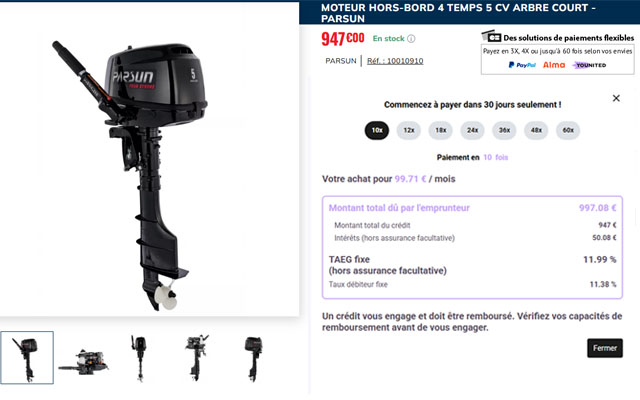640x400 pixels.
Task: Show the first upright motor thumbnail
Action: (27, 358)
